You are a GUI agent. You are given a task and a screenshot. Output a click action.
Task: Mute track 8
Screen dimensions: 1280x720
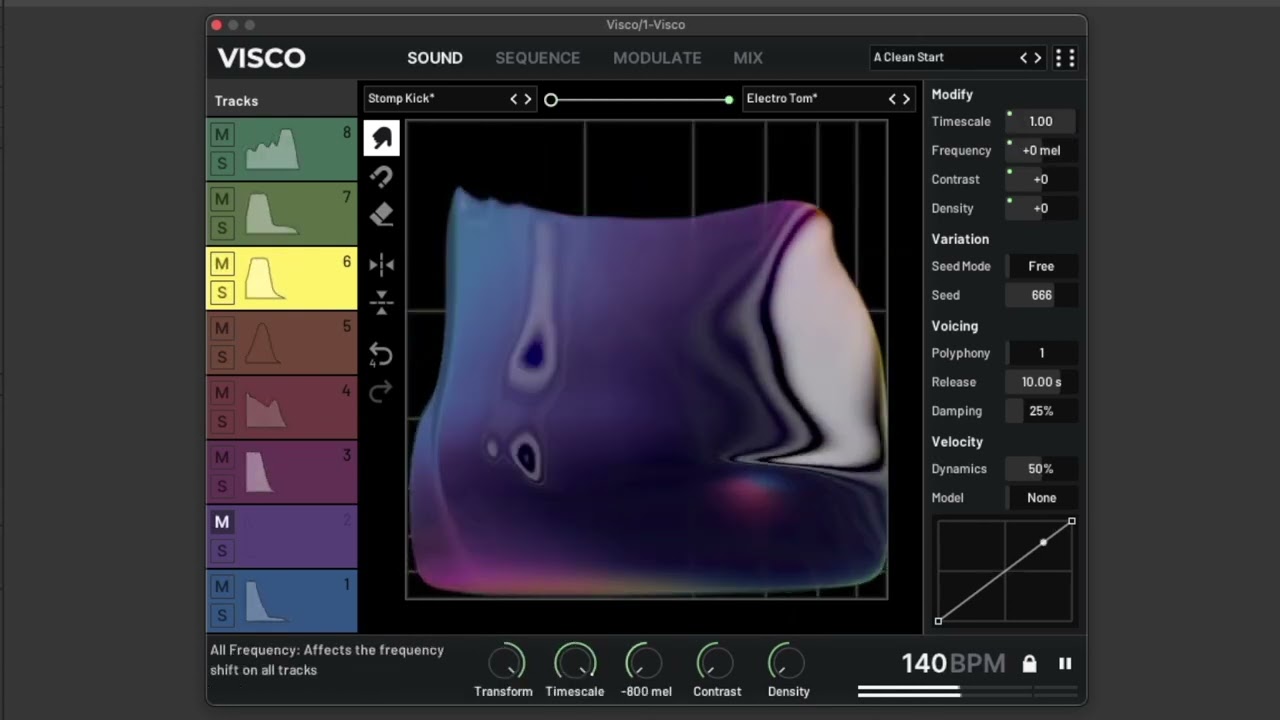[222, 135]
